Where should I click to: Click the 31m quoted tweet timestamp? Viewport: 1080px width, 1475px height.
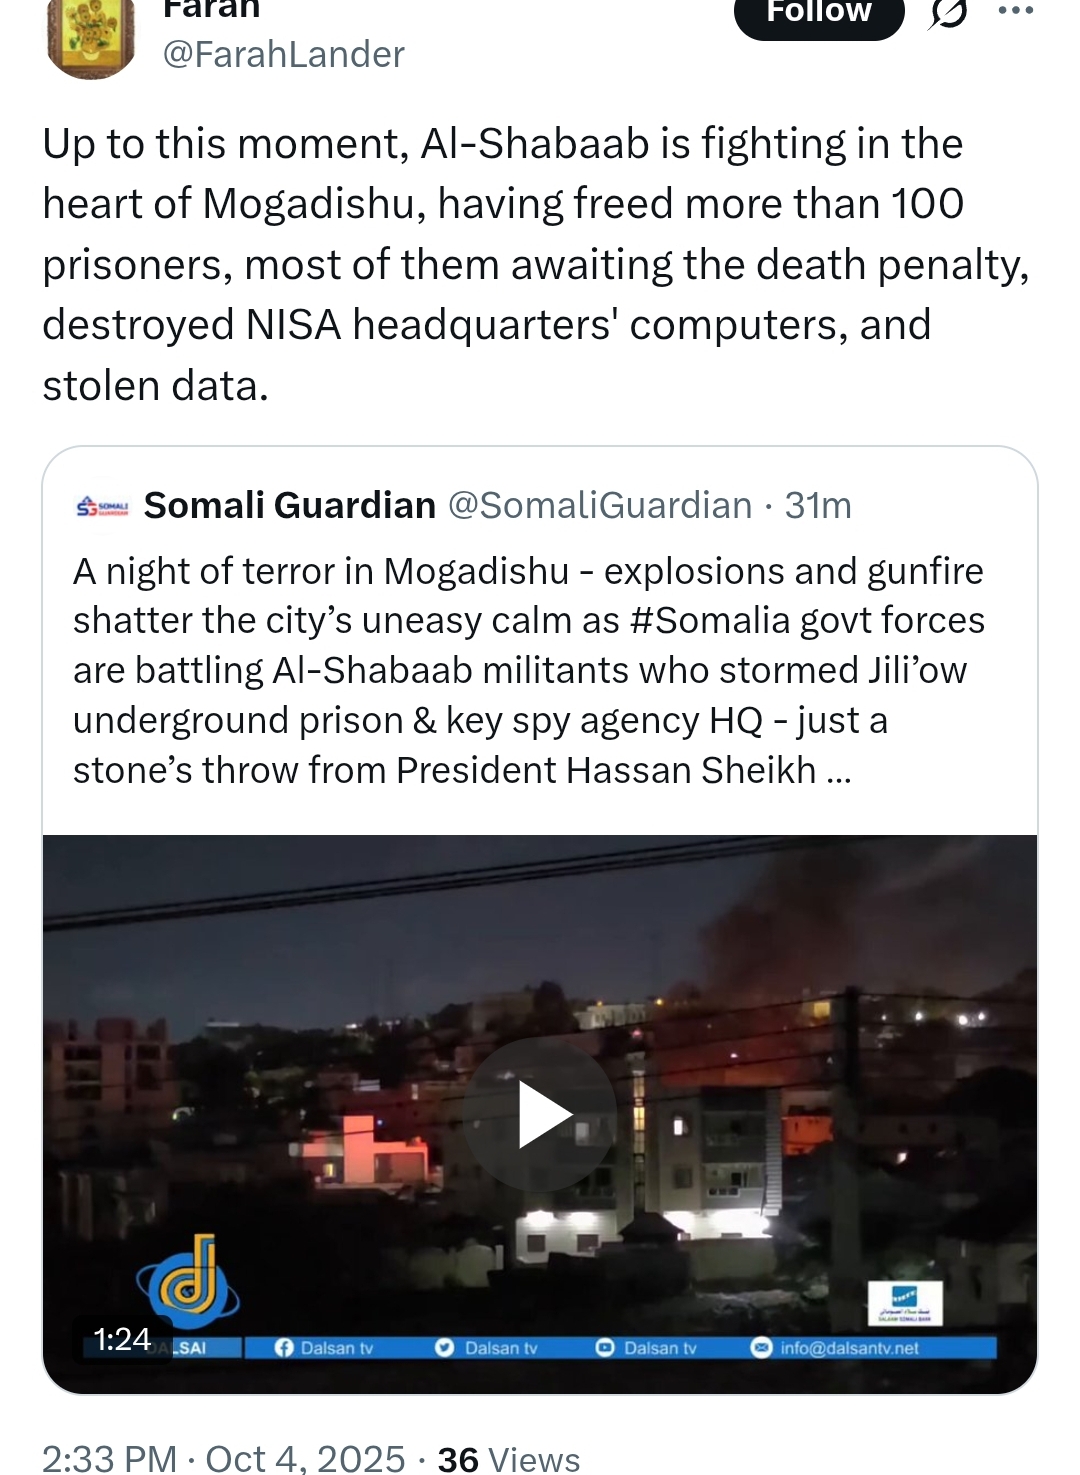818,506
